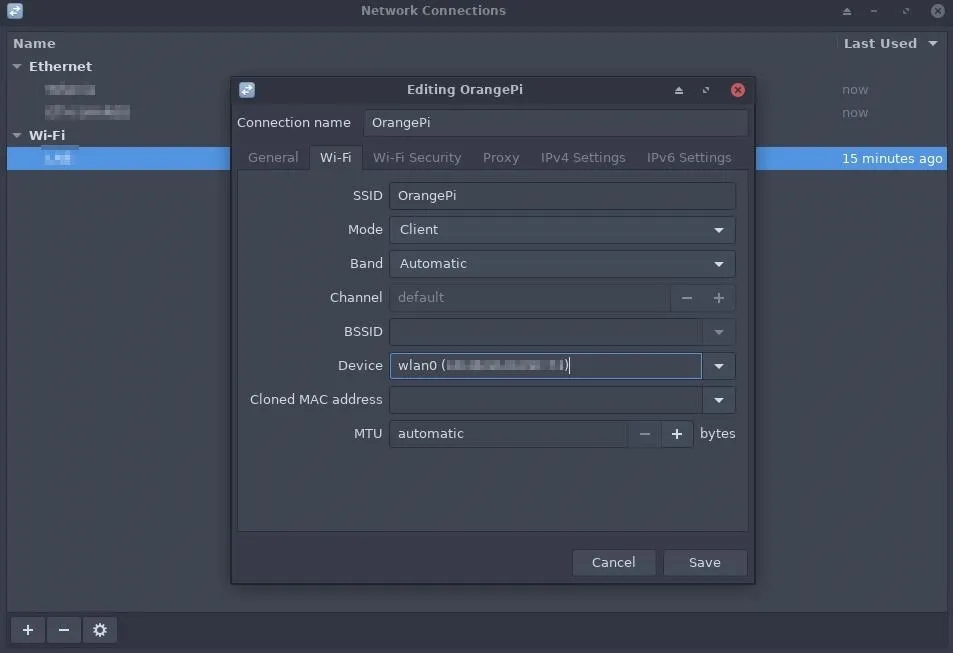Close the Network Connections window
The image size is (953, 653).
[938, 10]
